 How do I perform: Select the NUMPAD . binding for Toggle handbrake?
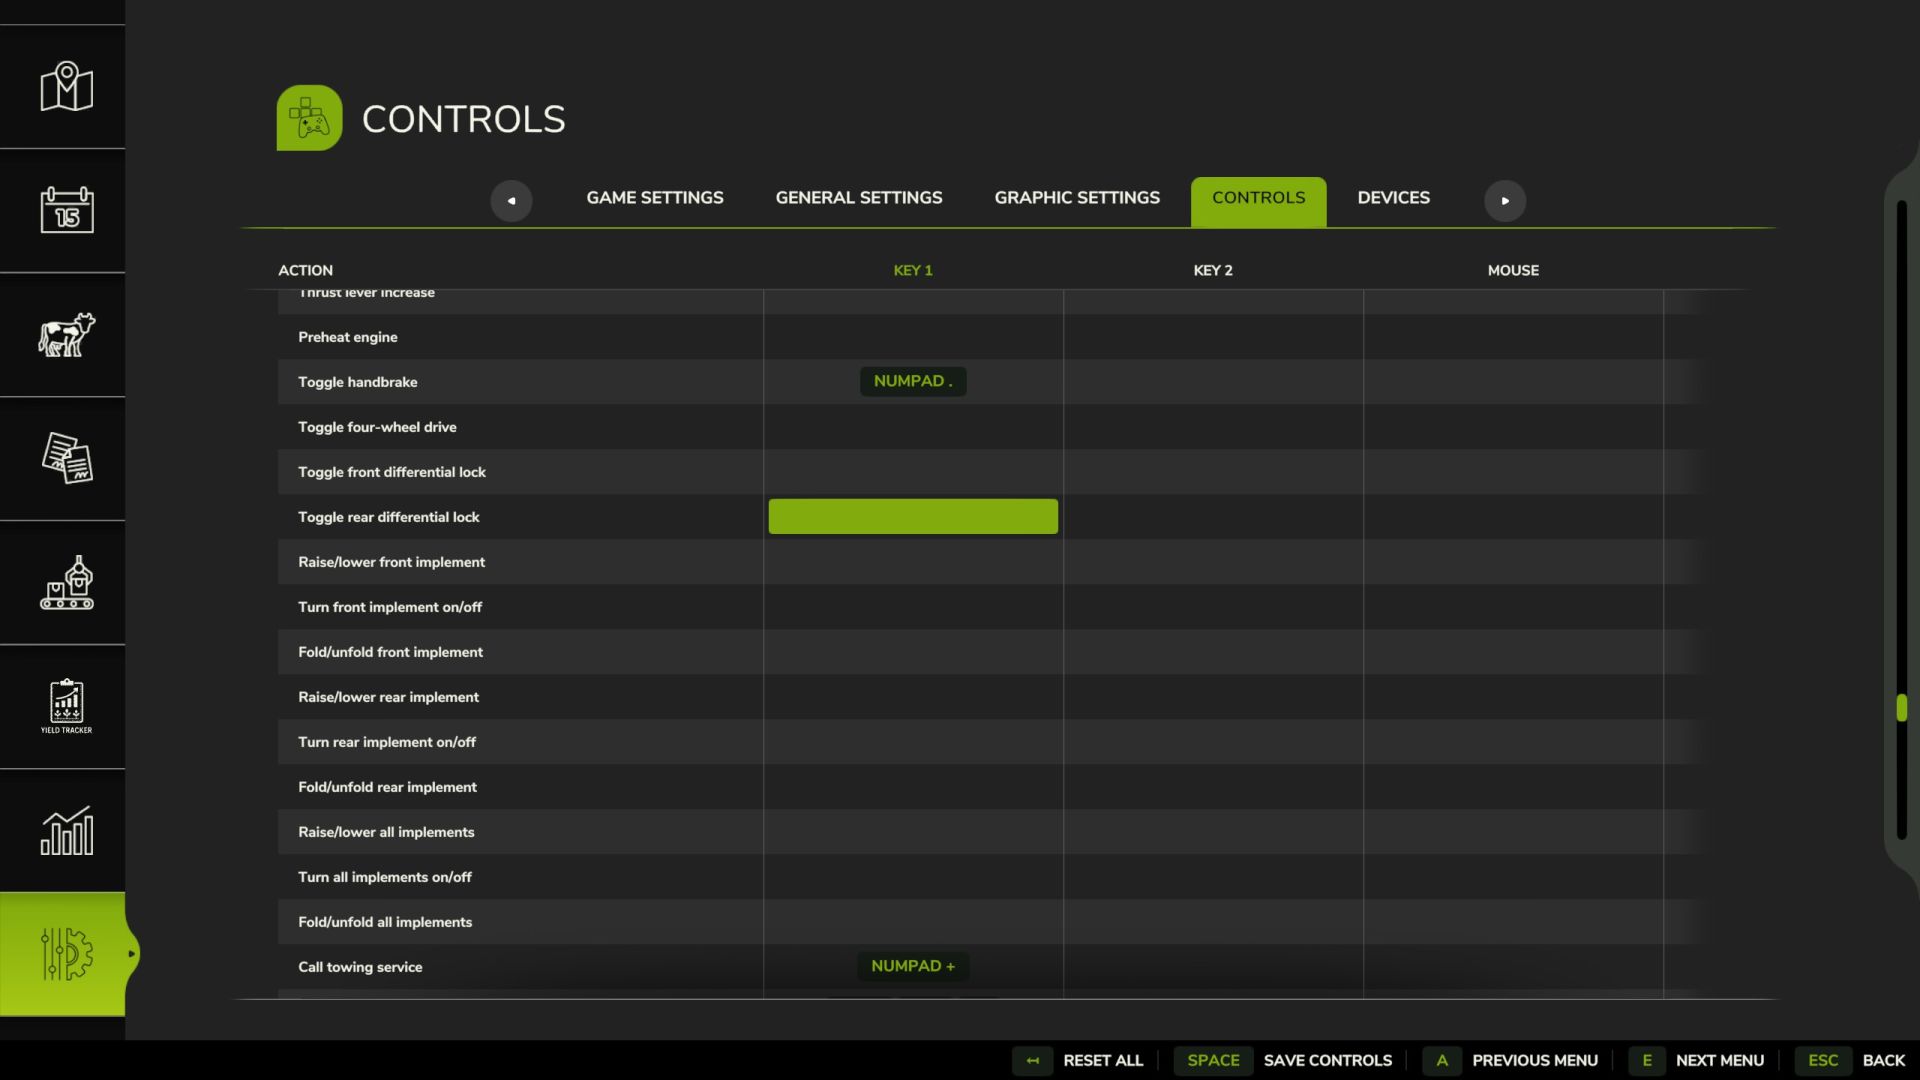913,381
